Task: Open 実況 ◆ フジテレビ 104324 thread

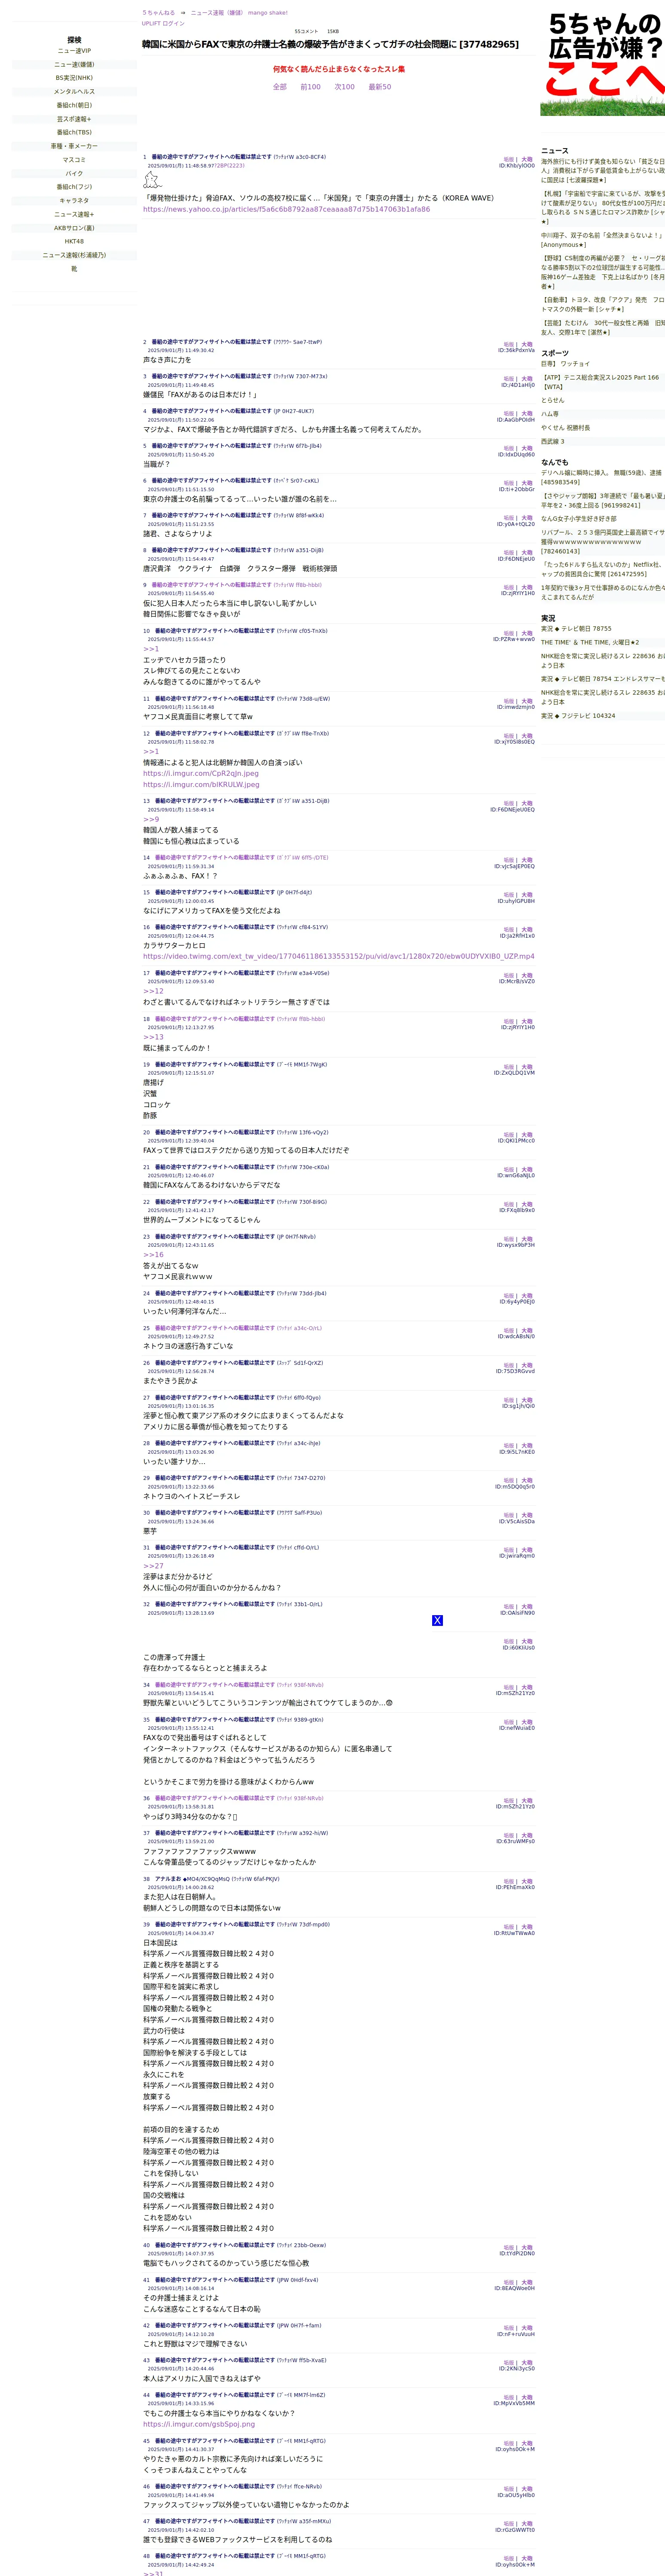Action: [578, 716]
